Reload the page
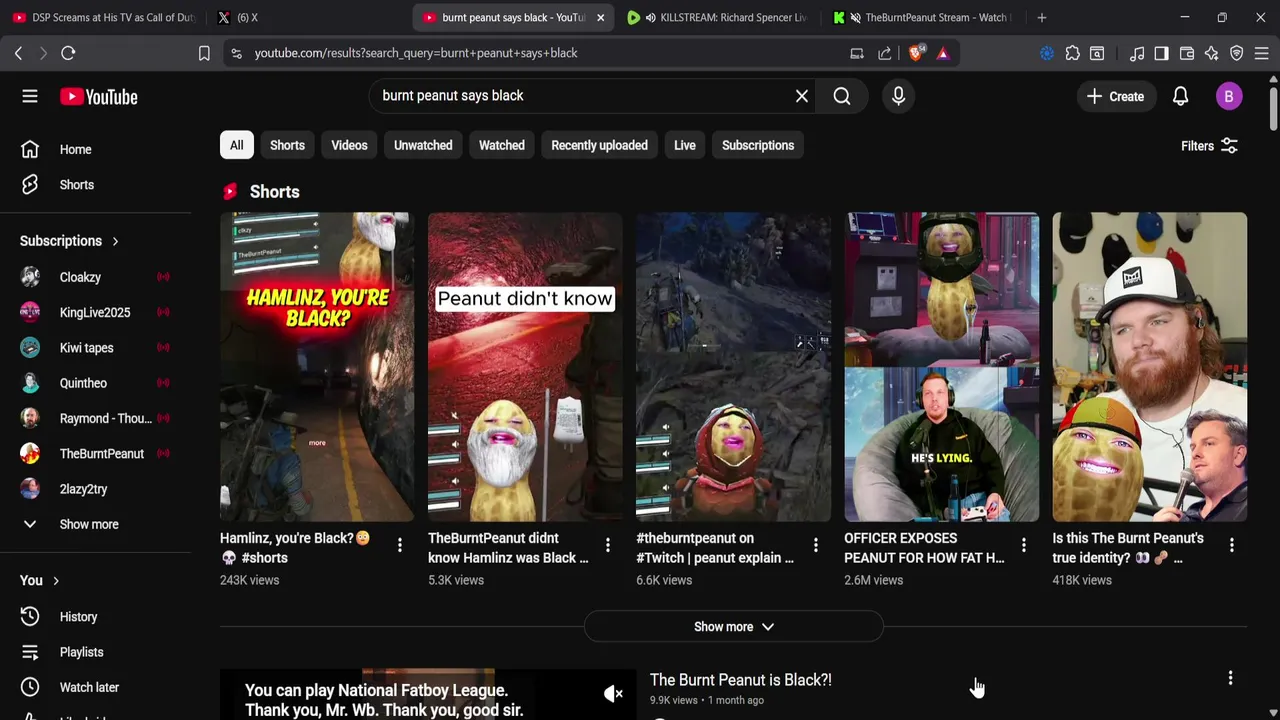Image resolution: width=1280 pixels, height=720 pixels. pos(68,53)
